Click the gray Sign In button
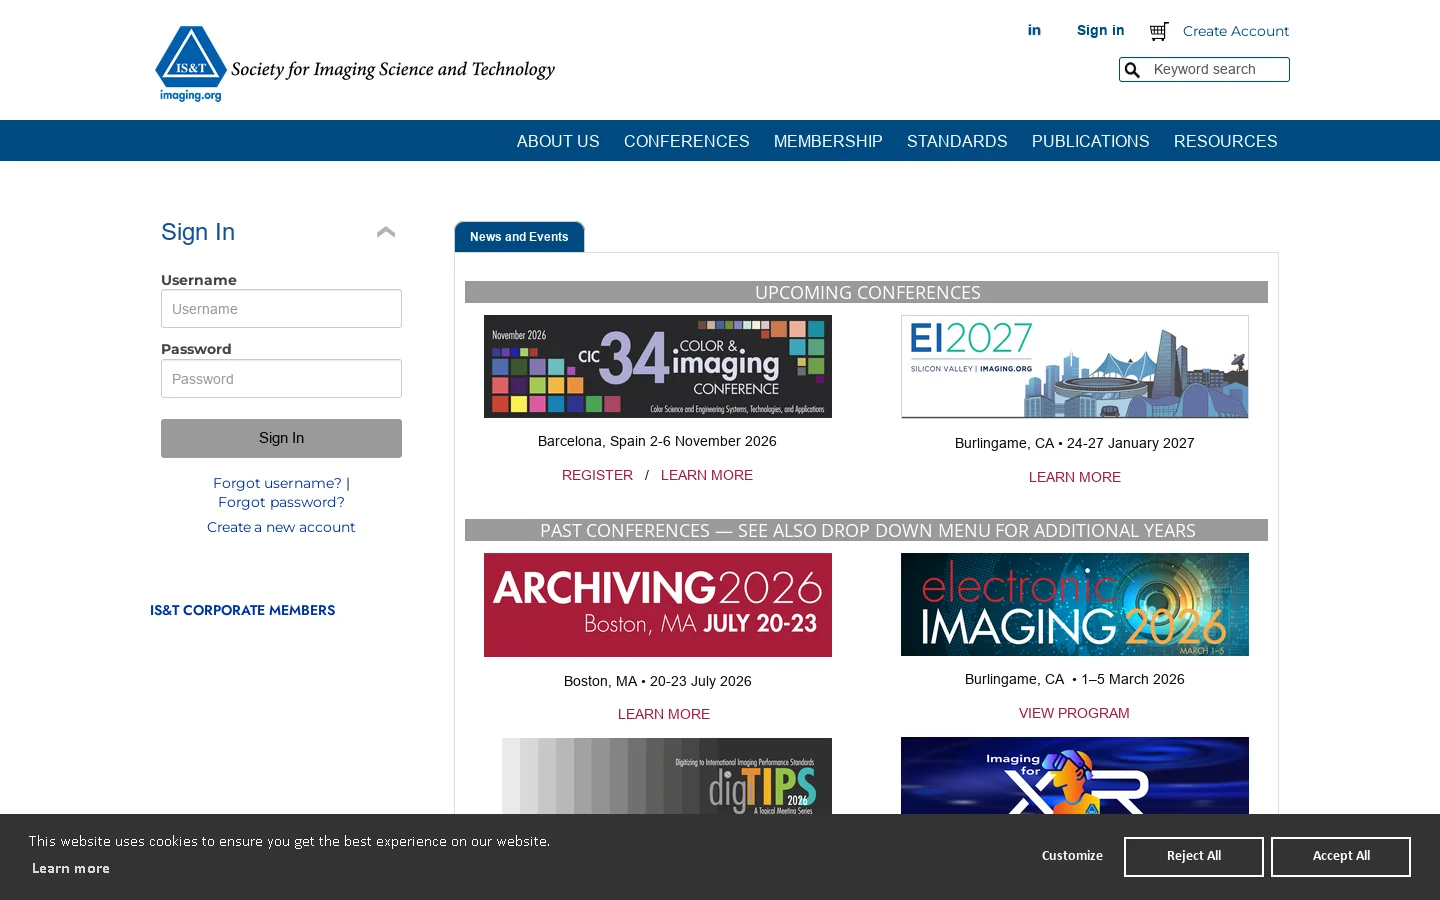Screen dimensions: 1440x900 (281, 438)
